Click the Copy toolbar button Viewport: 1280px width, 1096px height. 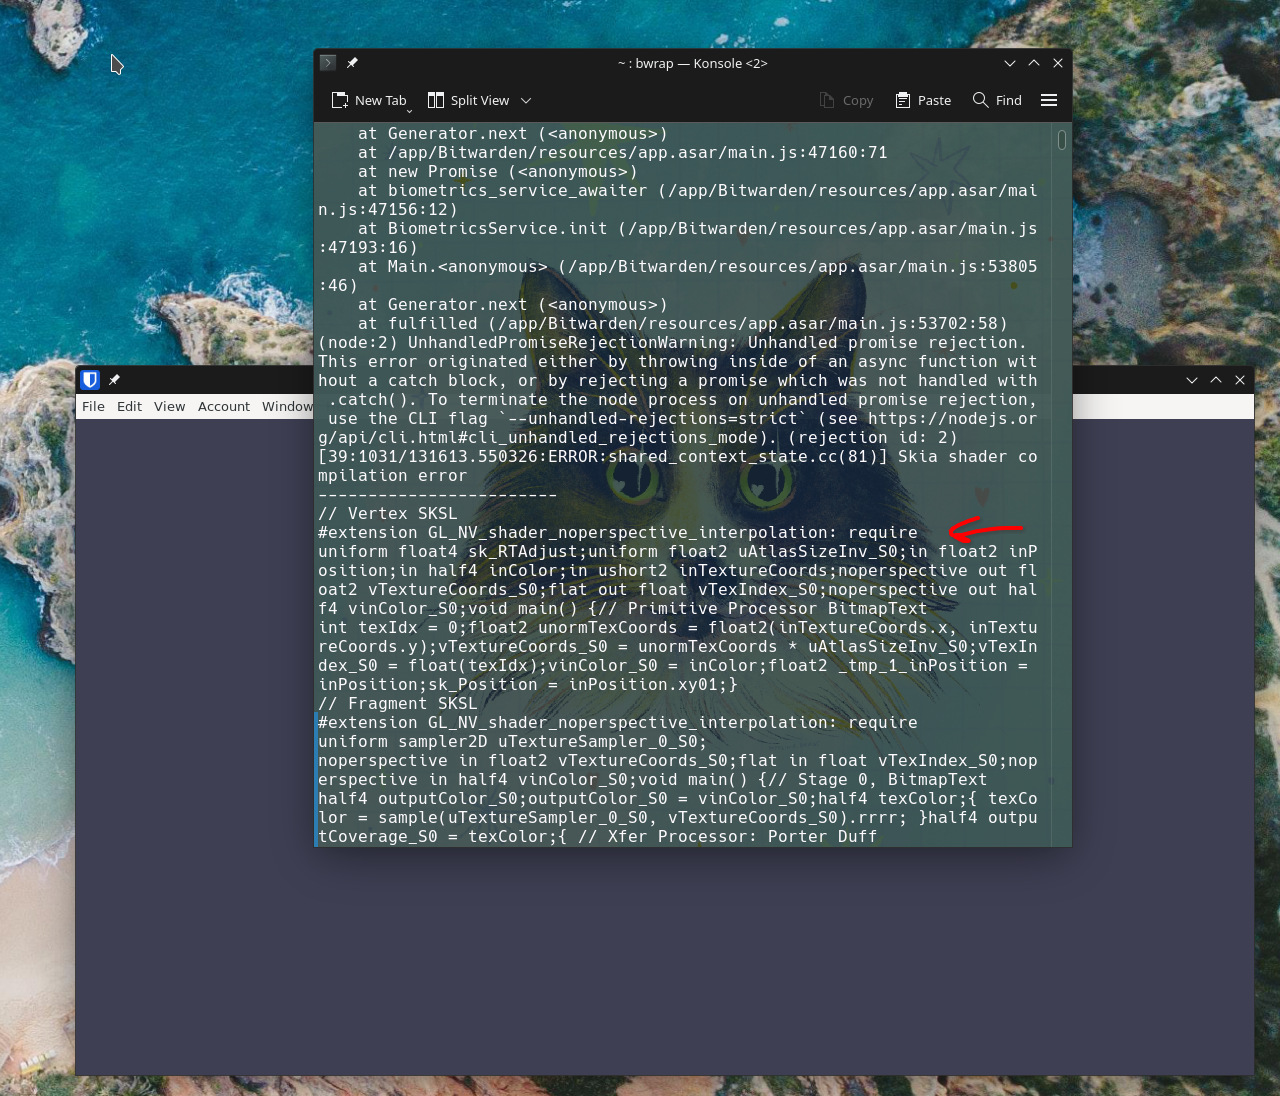coord(846,100)
